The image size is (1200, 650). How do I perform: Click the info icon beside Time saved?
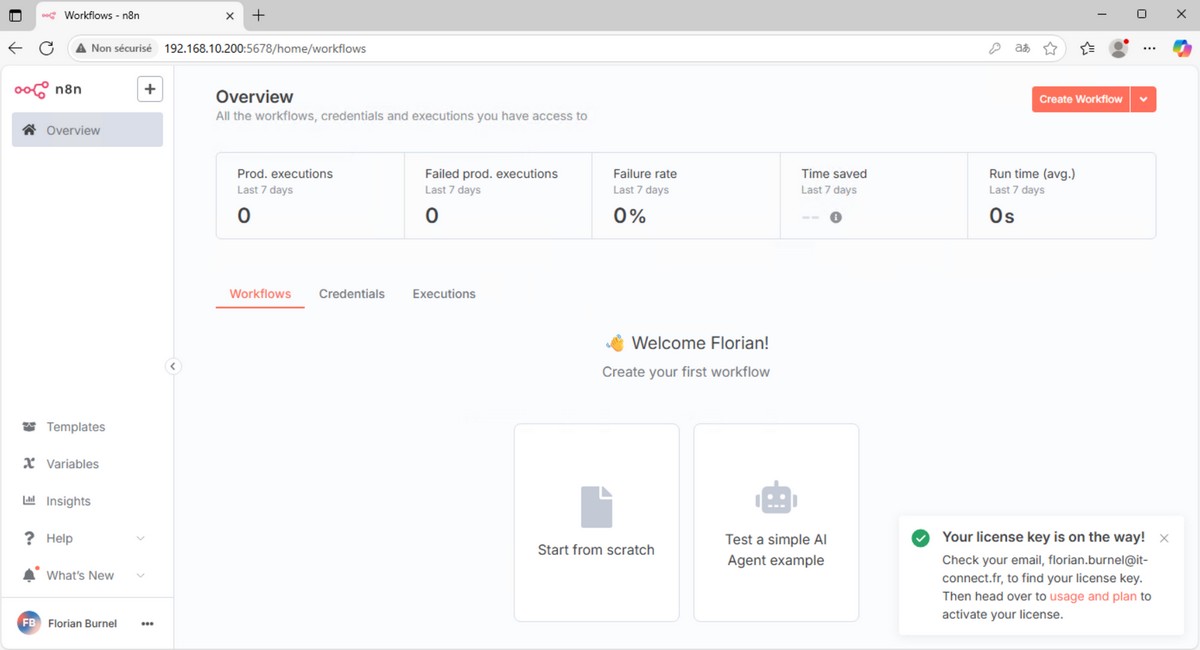(837, 216)
